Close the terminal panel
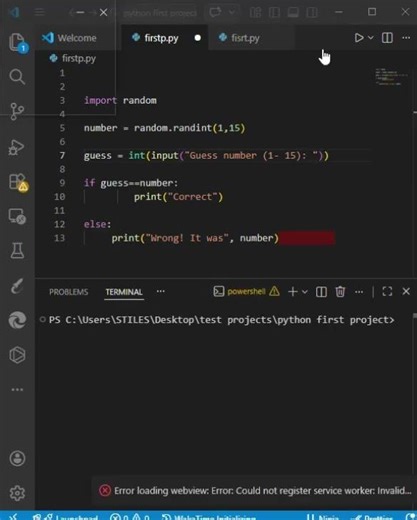417x520 pixels. 406,291
